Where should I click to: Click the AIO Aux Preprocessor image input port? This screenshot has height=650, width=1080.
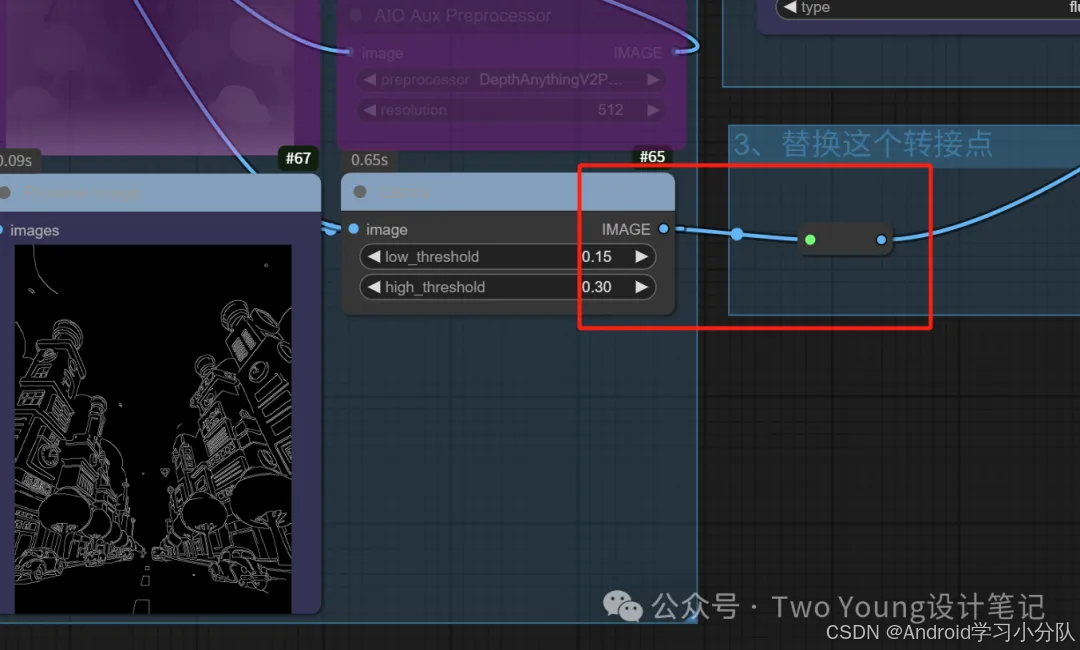tap(350, 52)
